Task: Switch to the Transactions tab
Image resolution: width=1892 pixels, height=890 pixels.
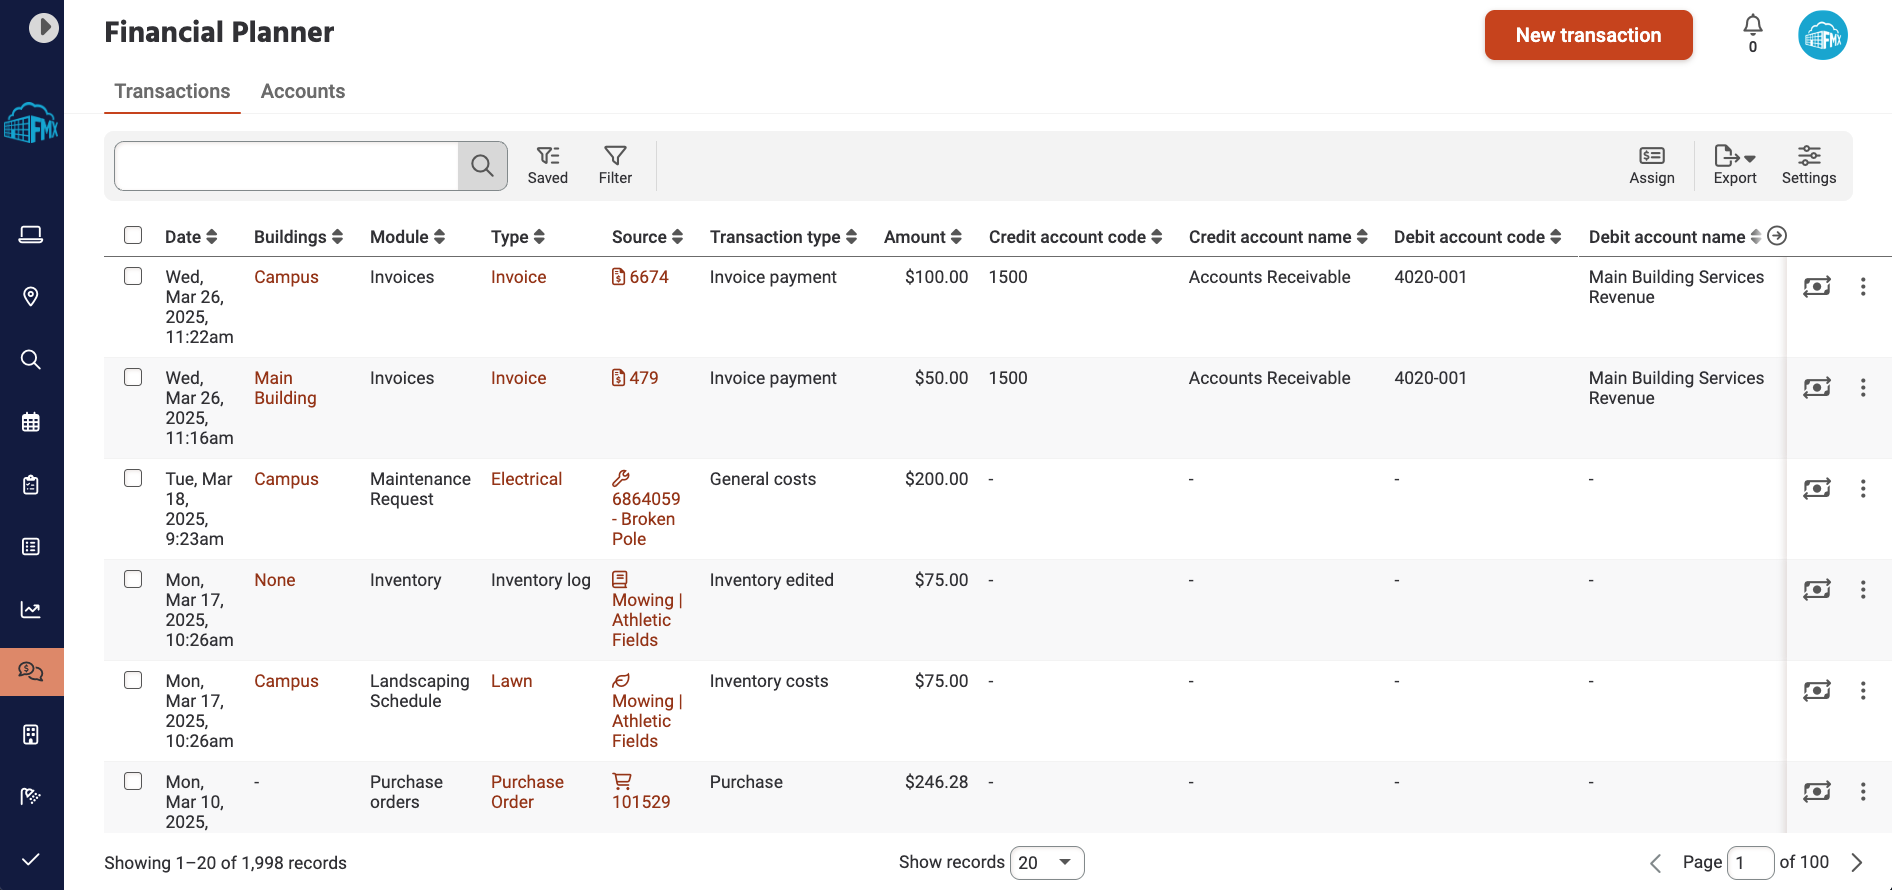Action: tap(172, 91)
